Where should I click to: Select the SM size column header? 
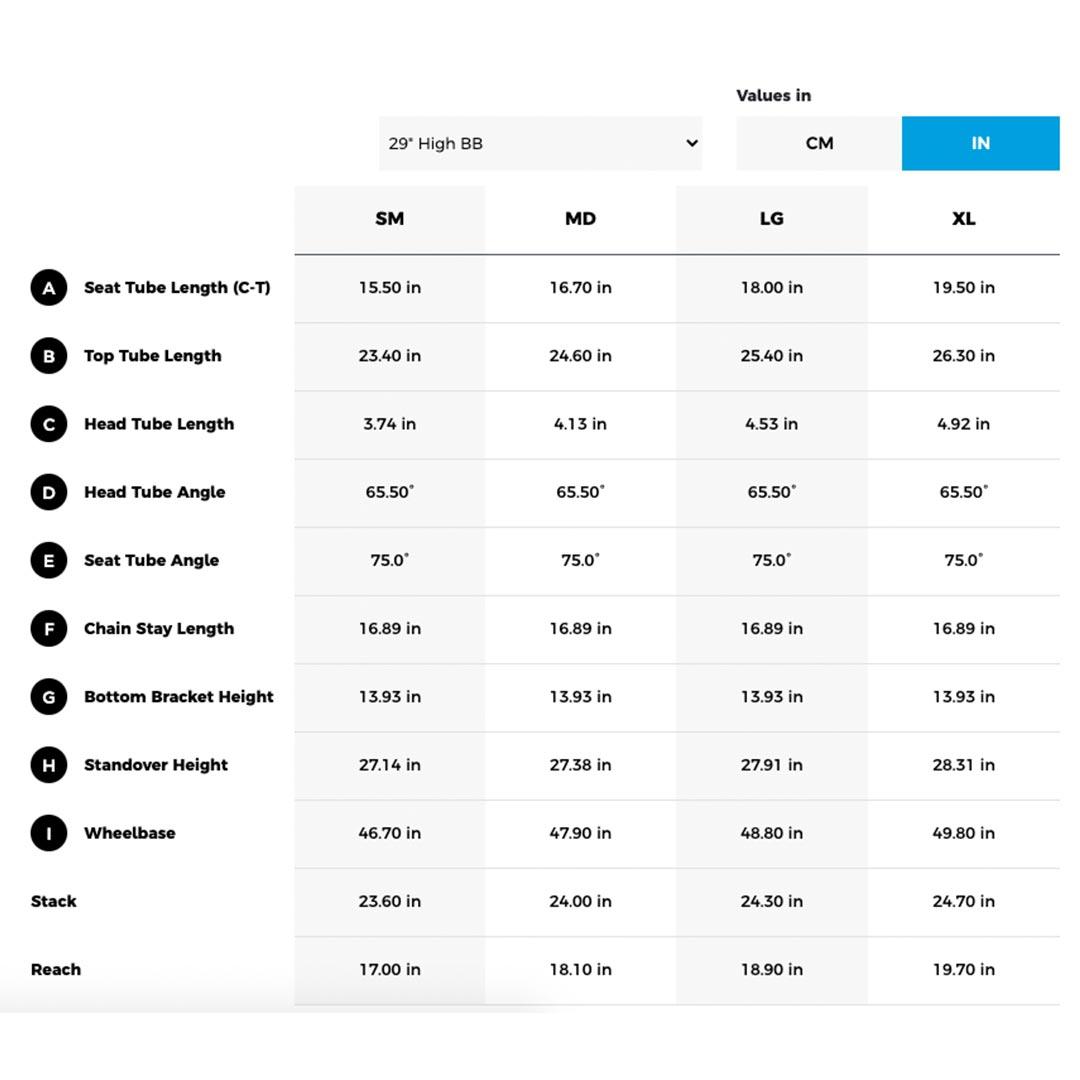[x=389, y=219]
